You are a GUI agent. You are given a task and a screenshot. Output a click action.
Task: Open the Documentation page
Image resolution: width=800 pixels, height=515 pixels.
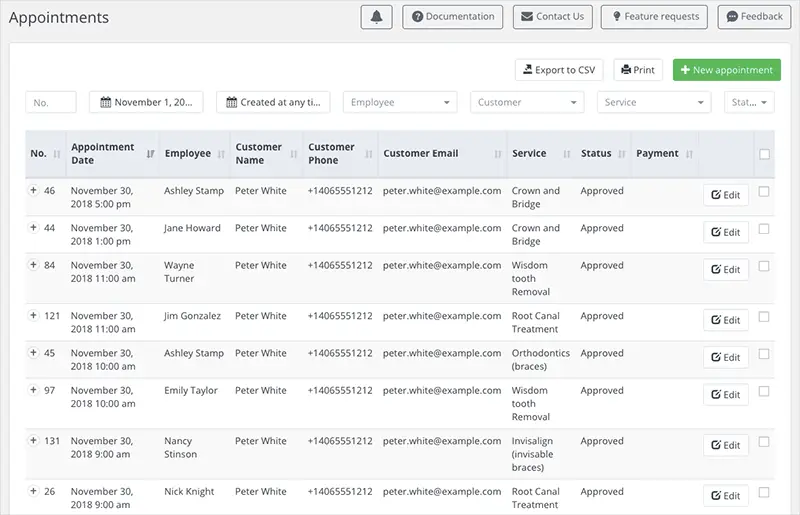[453, 17]
